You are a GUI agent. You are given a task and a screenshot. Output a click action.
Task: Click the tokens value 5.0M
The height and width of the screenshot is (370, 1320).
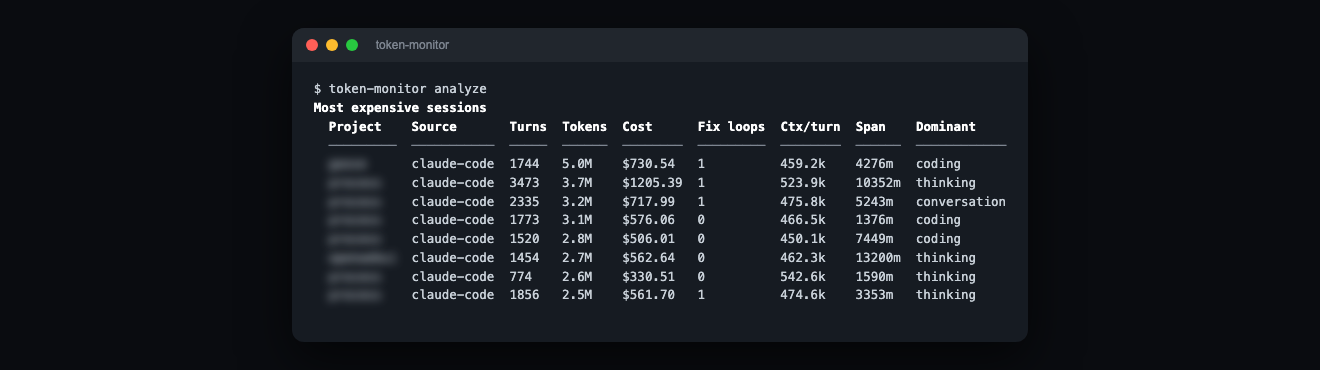[577, 164]
